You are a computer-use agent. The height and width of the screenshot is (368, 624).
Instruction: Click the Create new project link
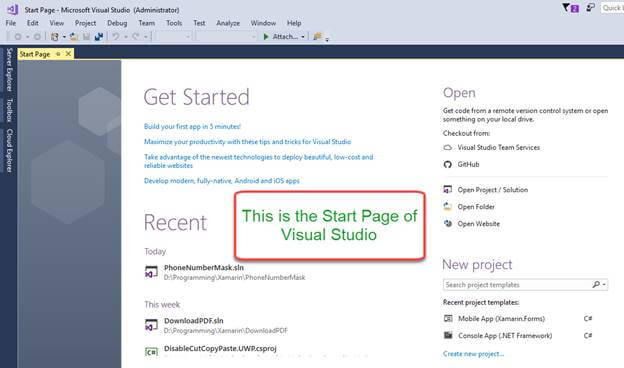tap(473, 354)
